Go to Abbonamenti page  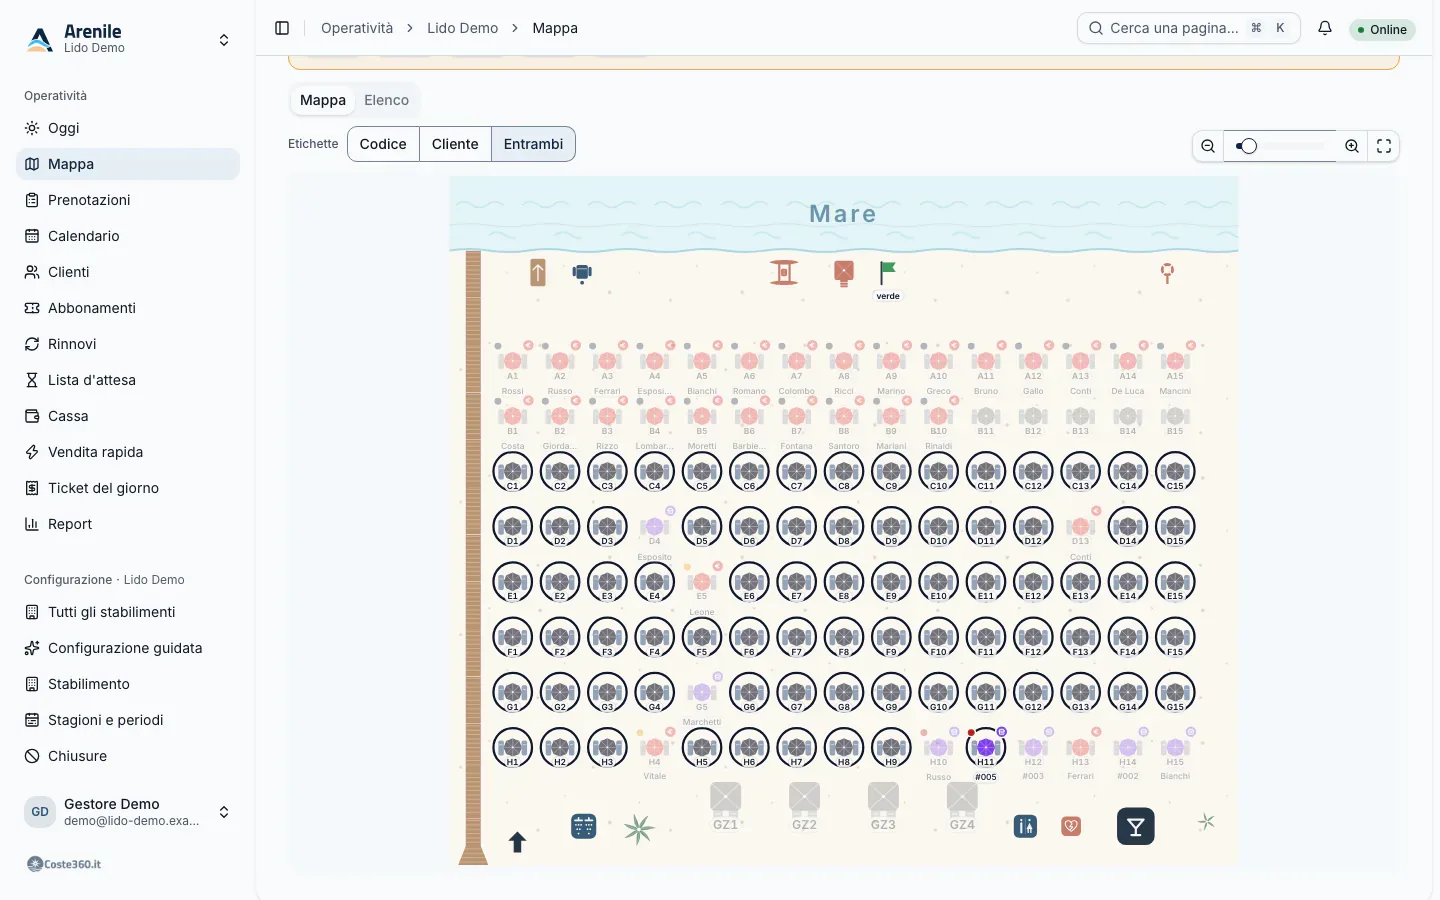click(128, 308)
